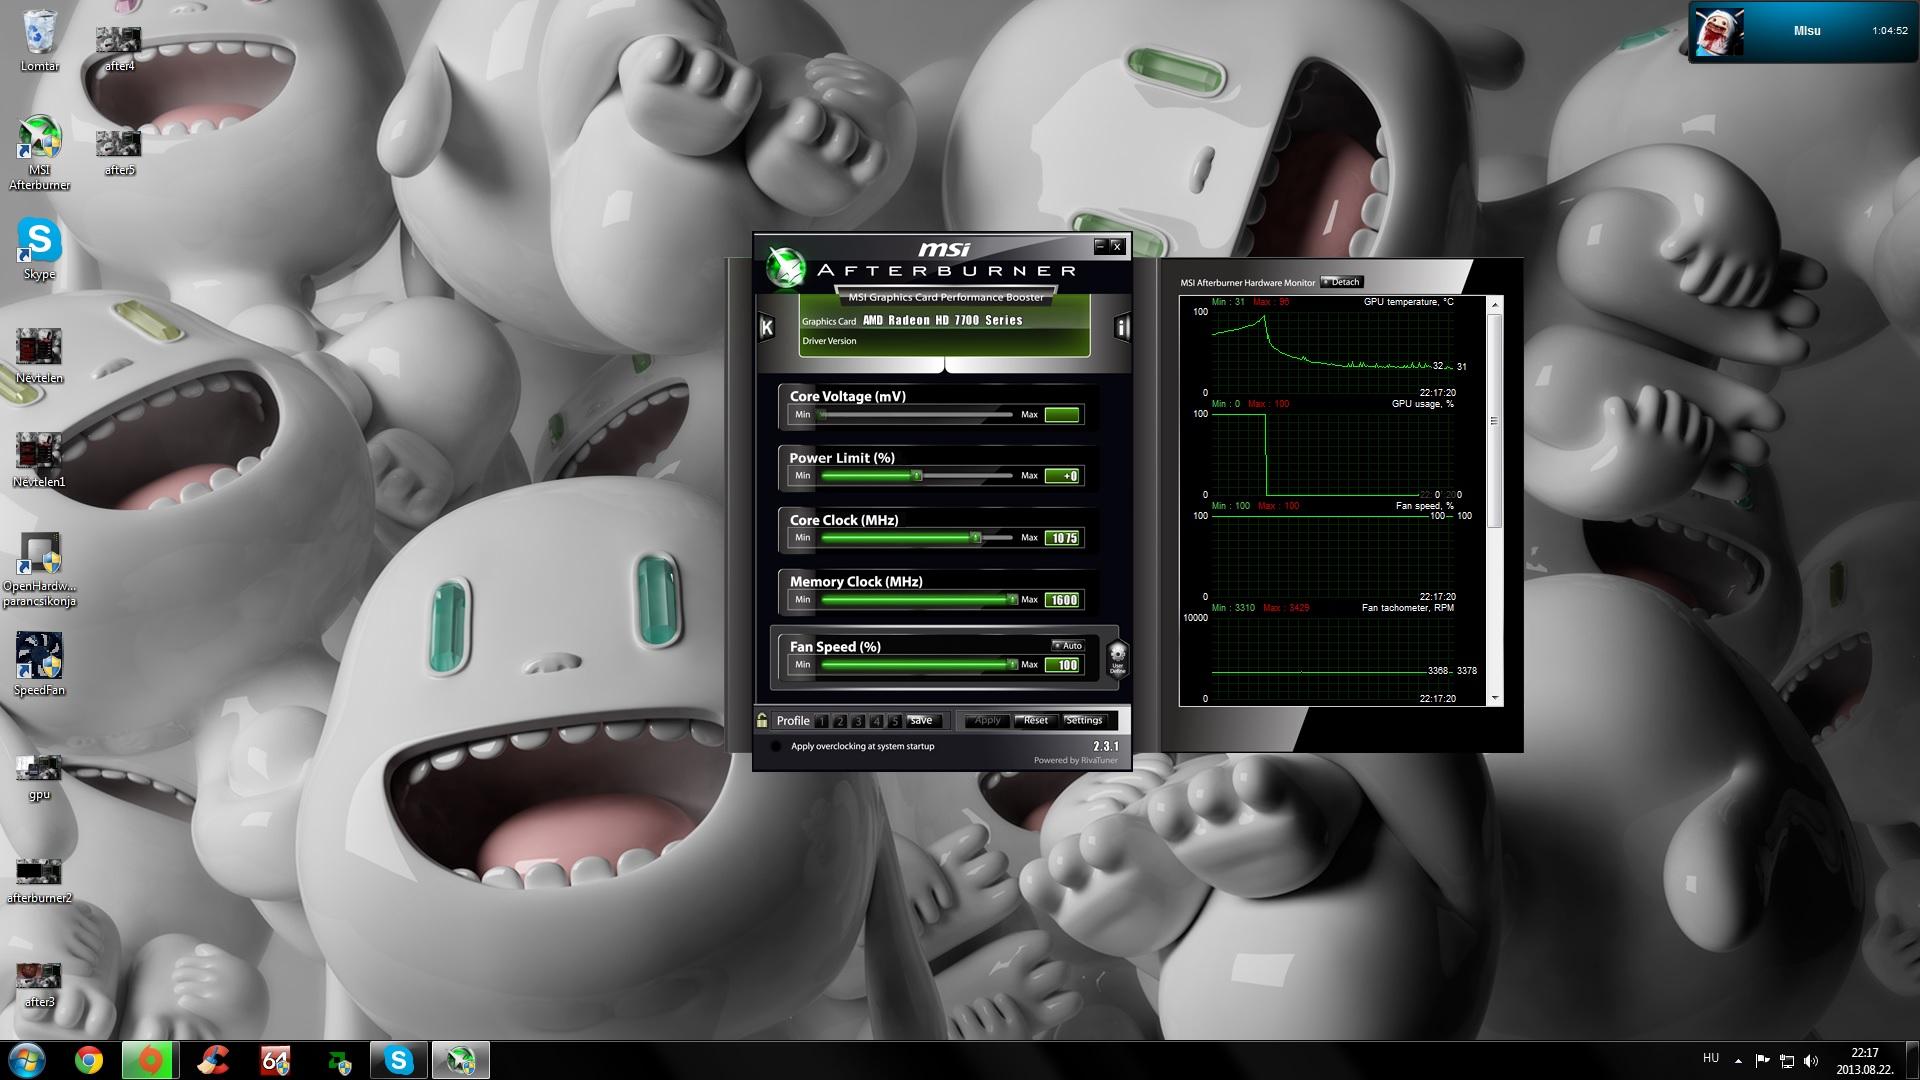Detach the Hardware Monitor panel
The image size is (1920, 1080).
1342,282
